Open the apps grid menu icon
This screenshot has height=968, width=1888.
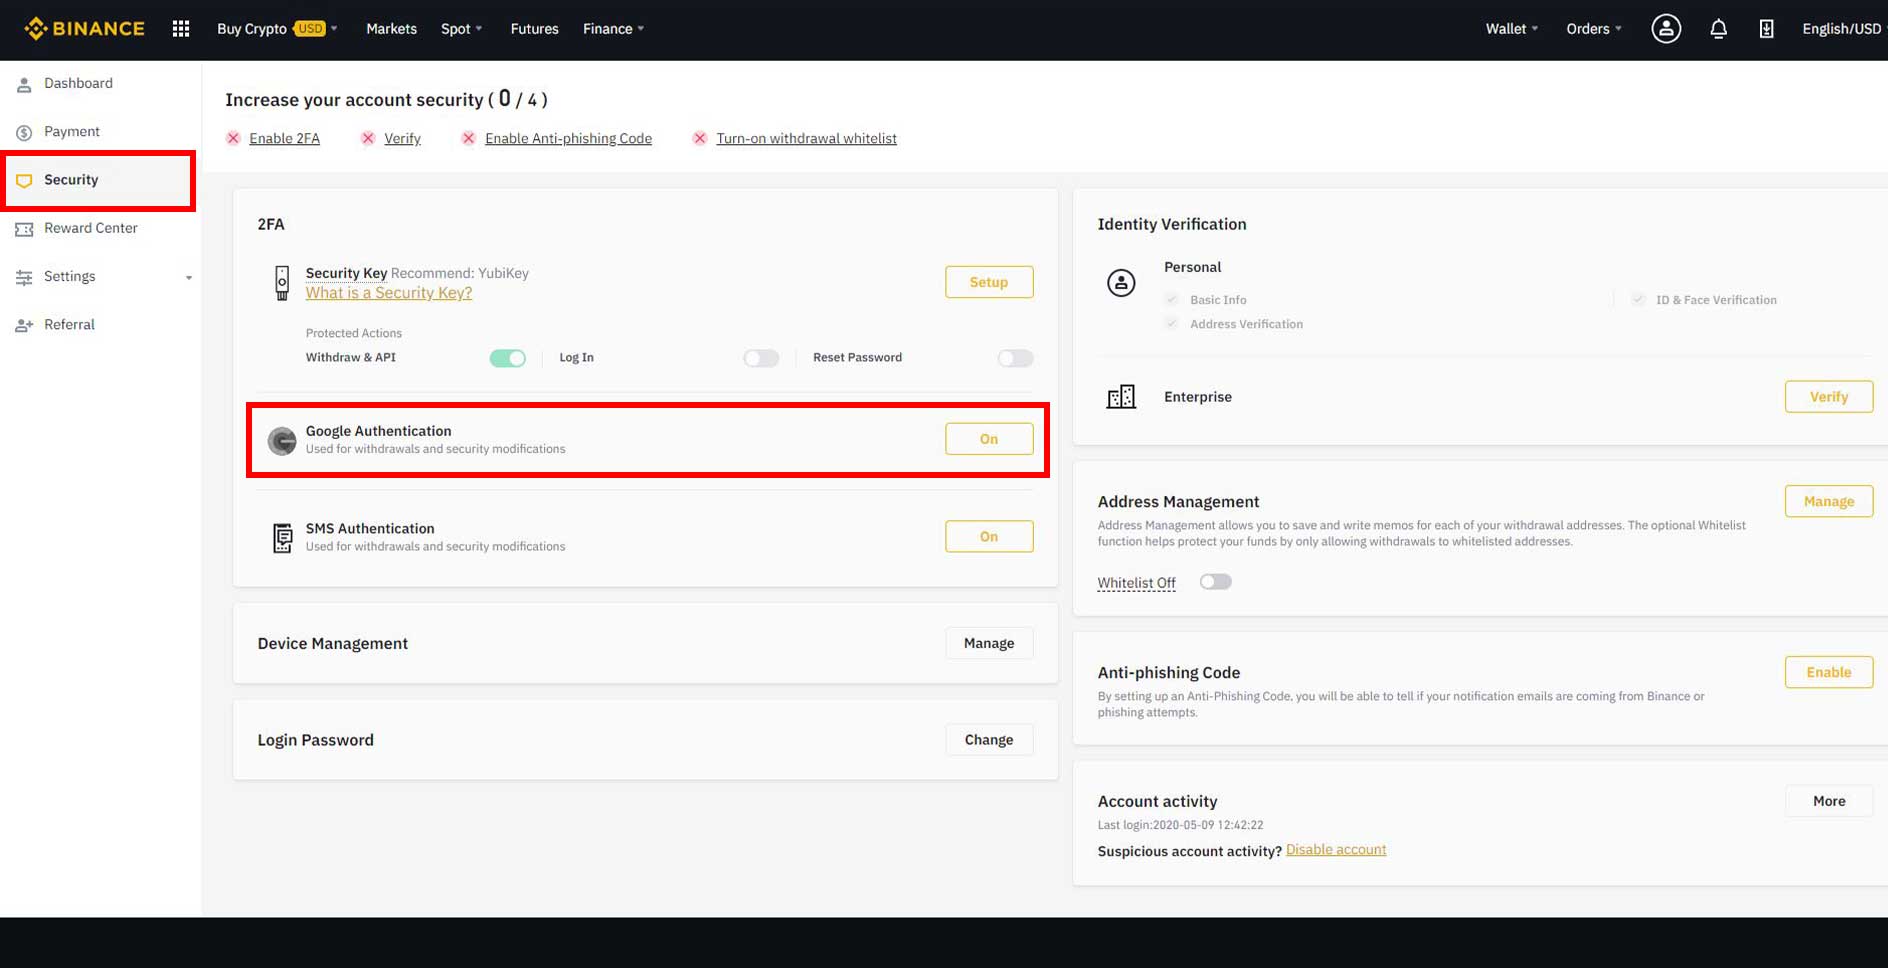[181, 29]
